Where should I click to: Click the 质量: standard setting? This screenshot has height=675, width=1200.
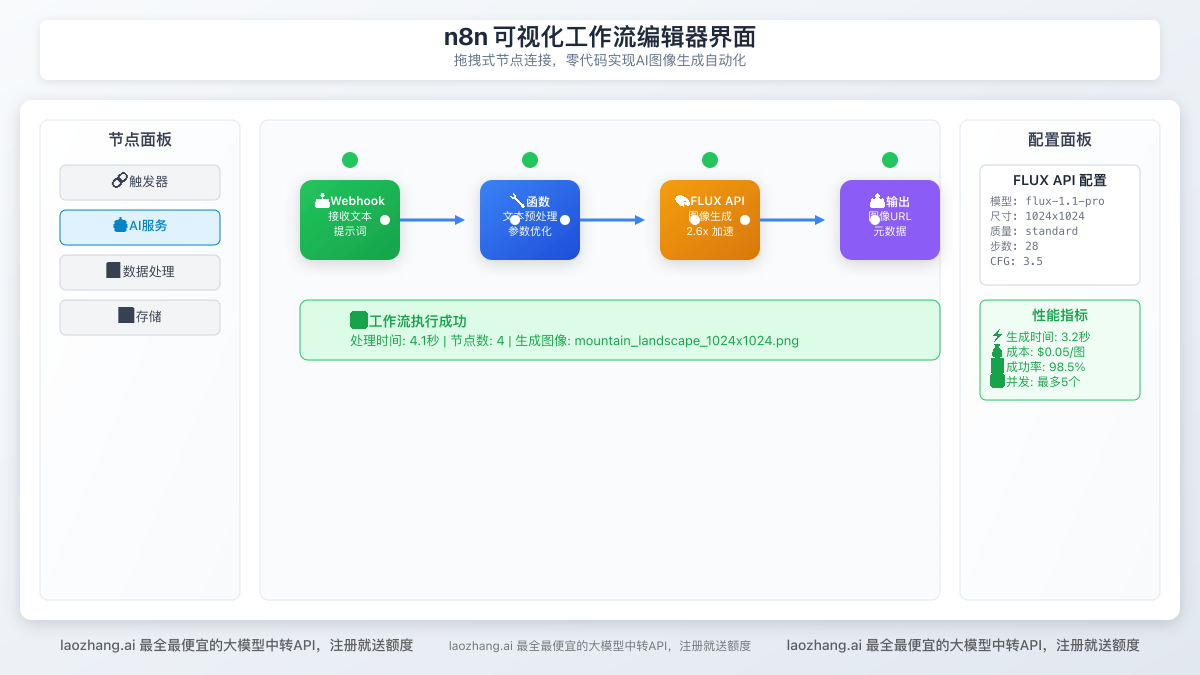tap(1033, 231)
